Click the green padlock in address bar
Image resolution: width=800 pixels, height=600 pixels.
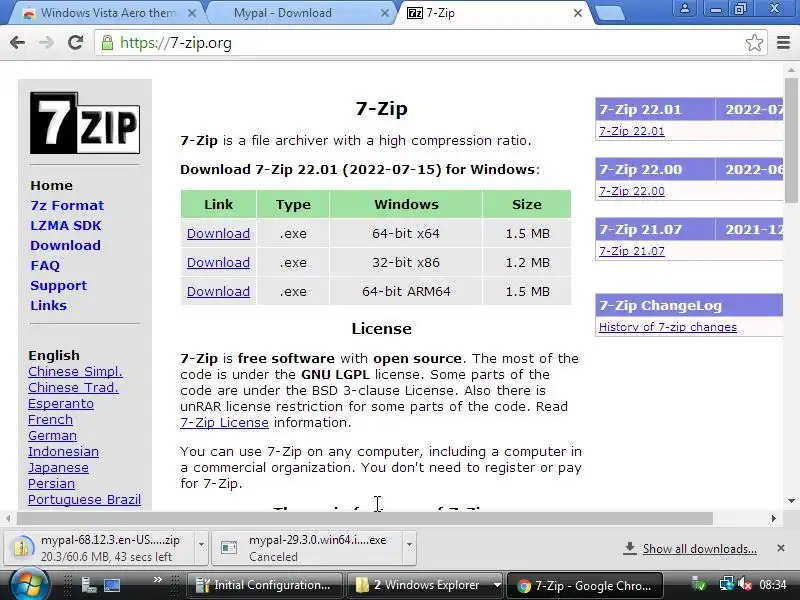click(107, 43)
